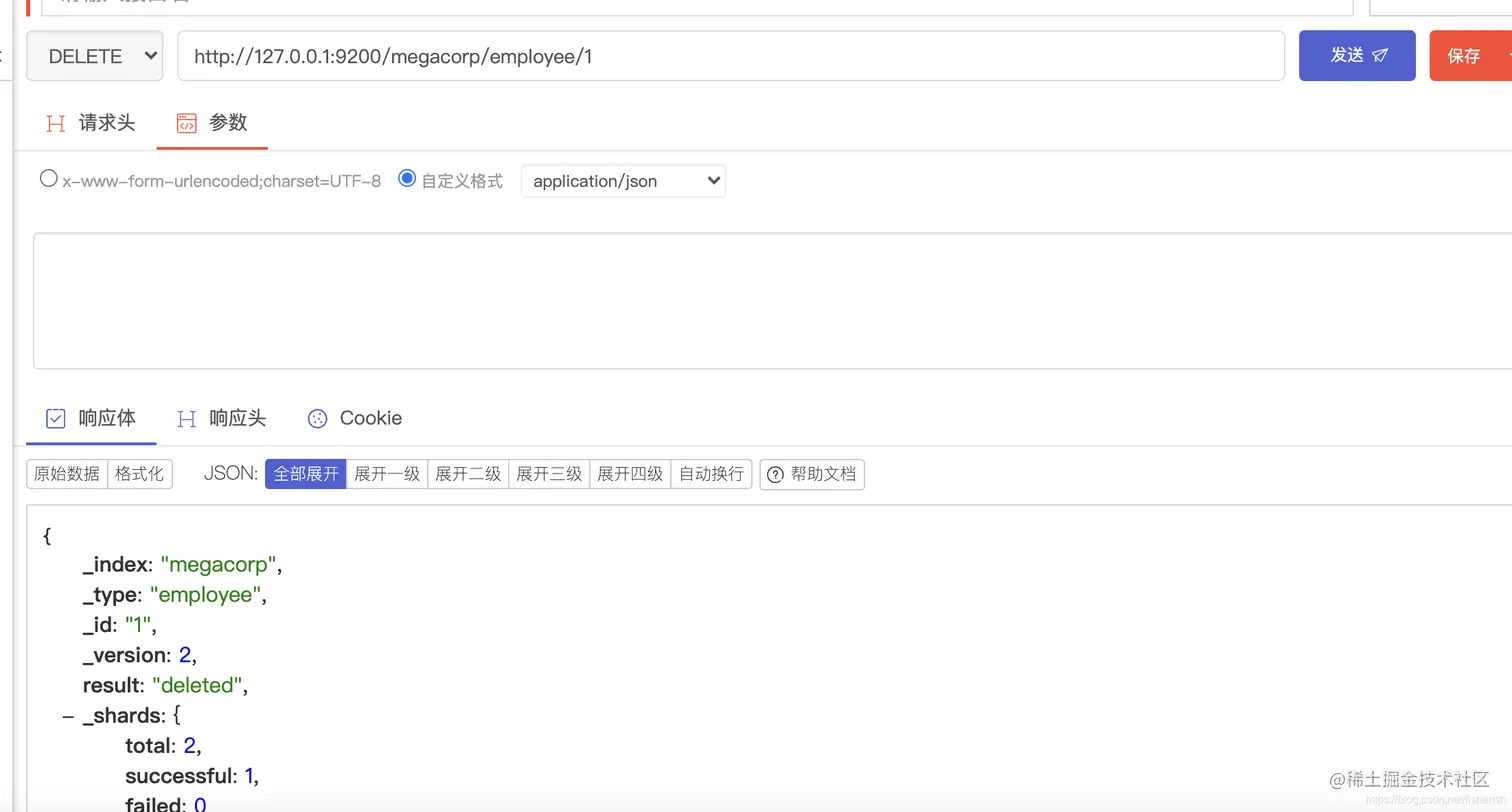Click the result "deleted" value
The height and width of the screenshot is (812, 1512).
coord(197,686)
